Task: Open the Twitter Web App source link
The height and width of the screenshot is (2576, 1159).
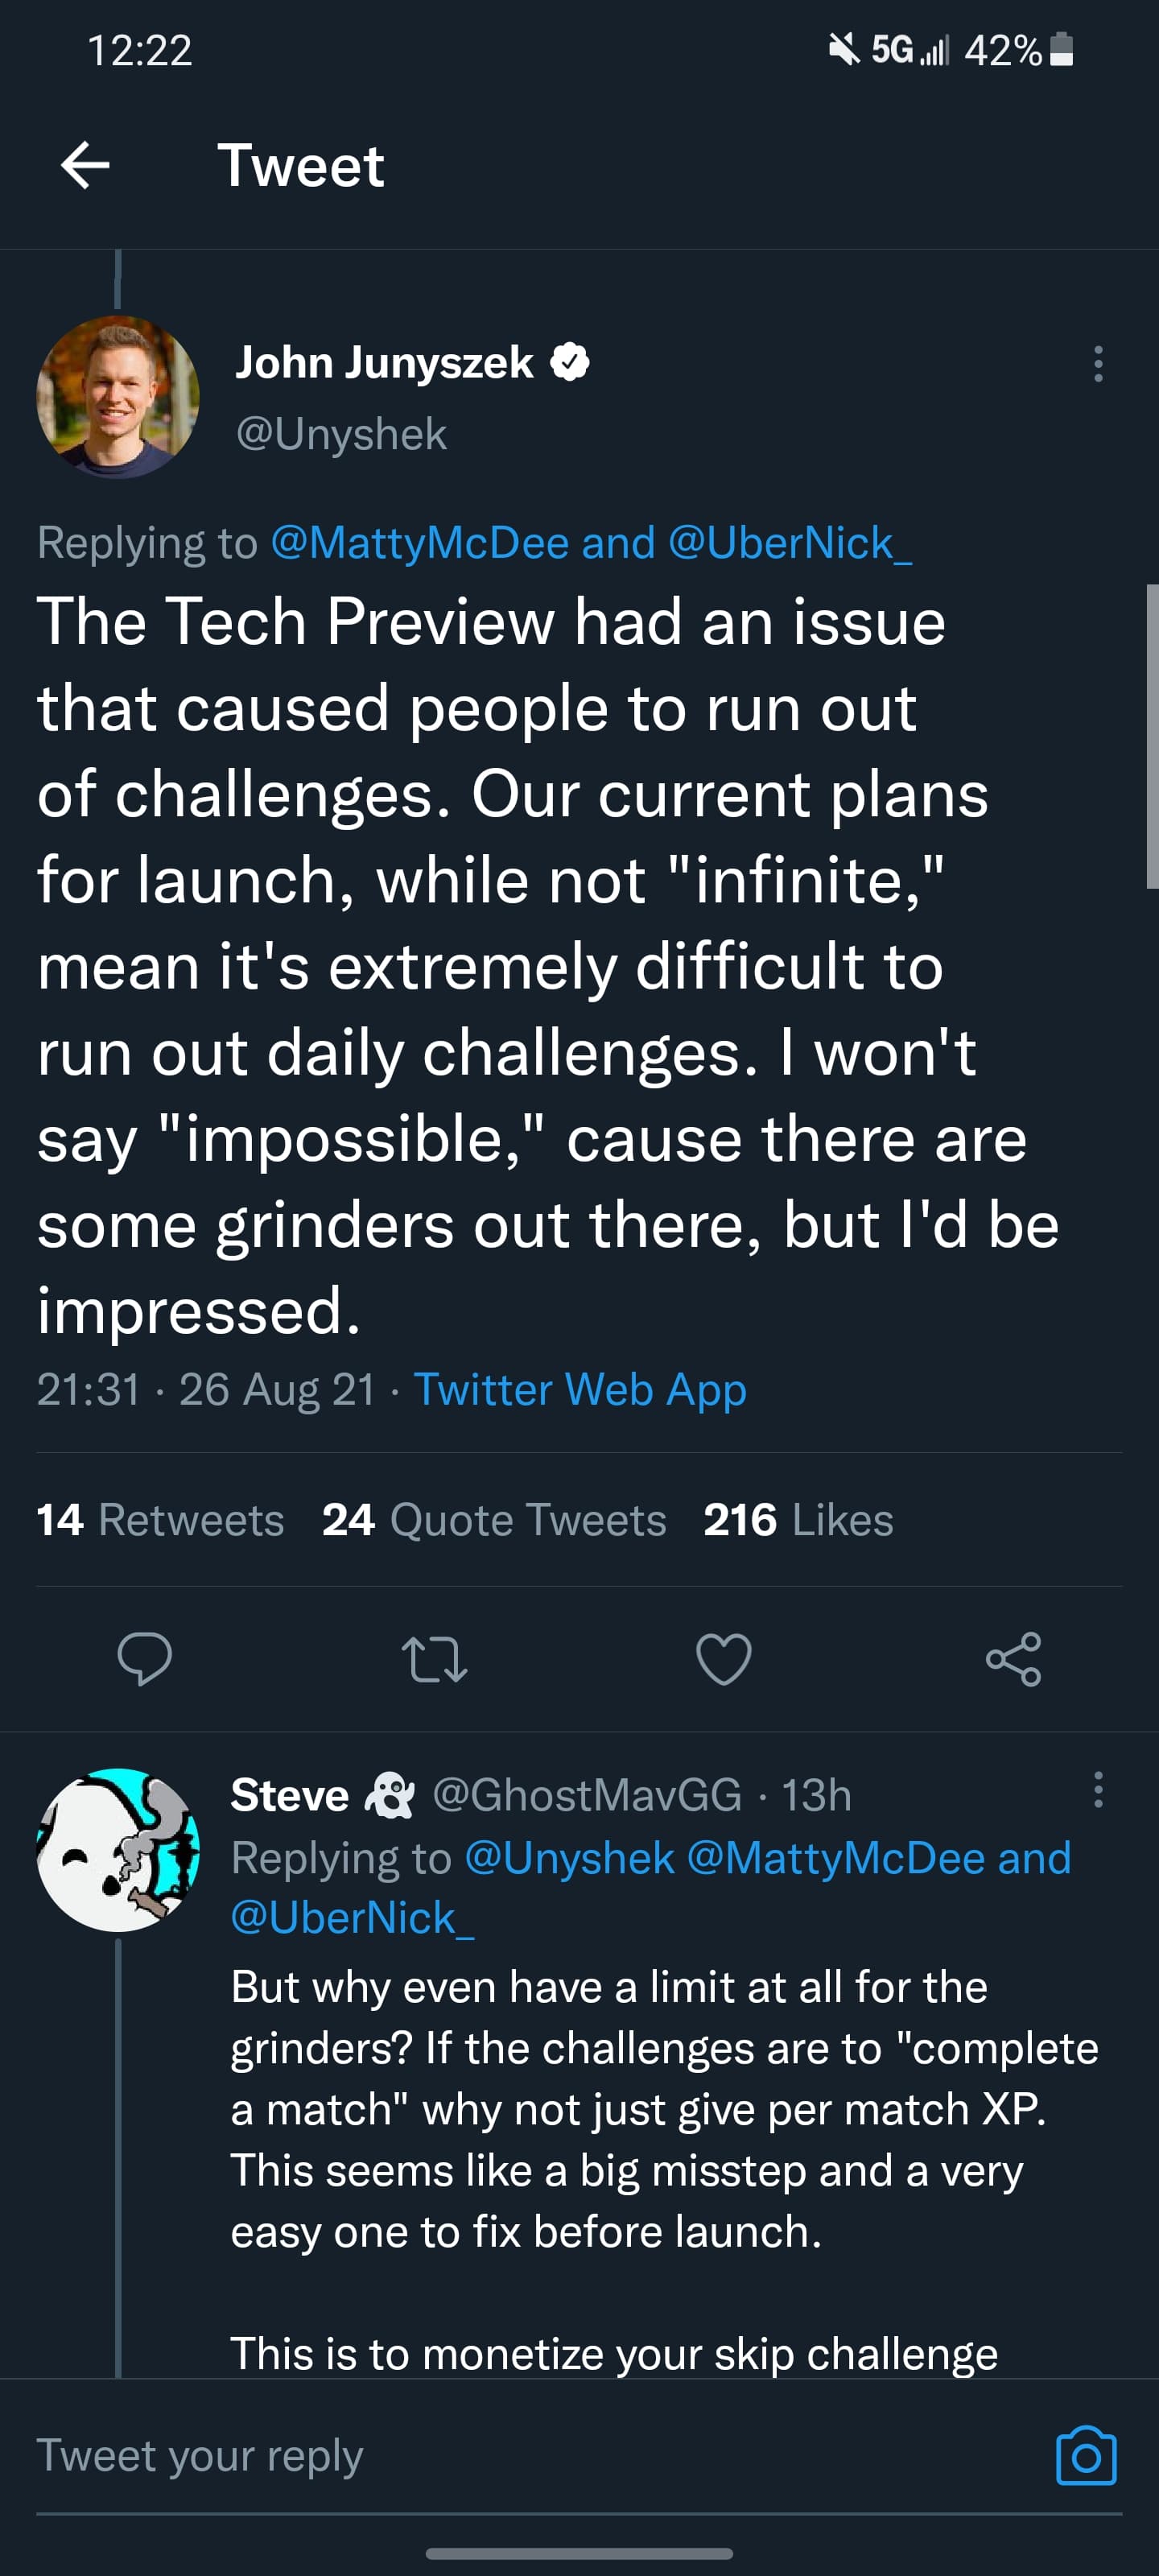Action: pos(580,1389)
